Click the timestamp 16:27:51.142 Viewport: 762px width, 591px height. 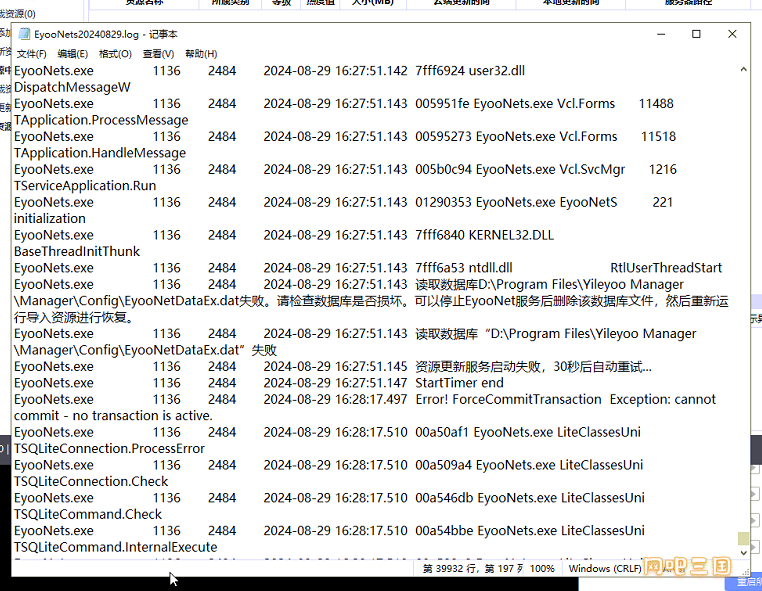[x=371, y=71]
